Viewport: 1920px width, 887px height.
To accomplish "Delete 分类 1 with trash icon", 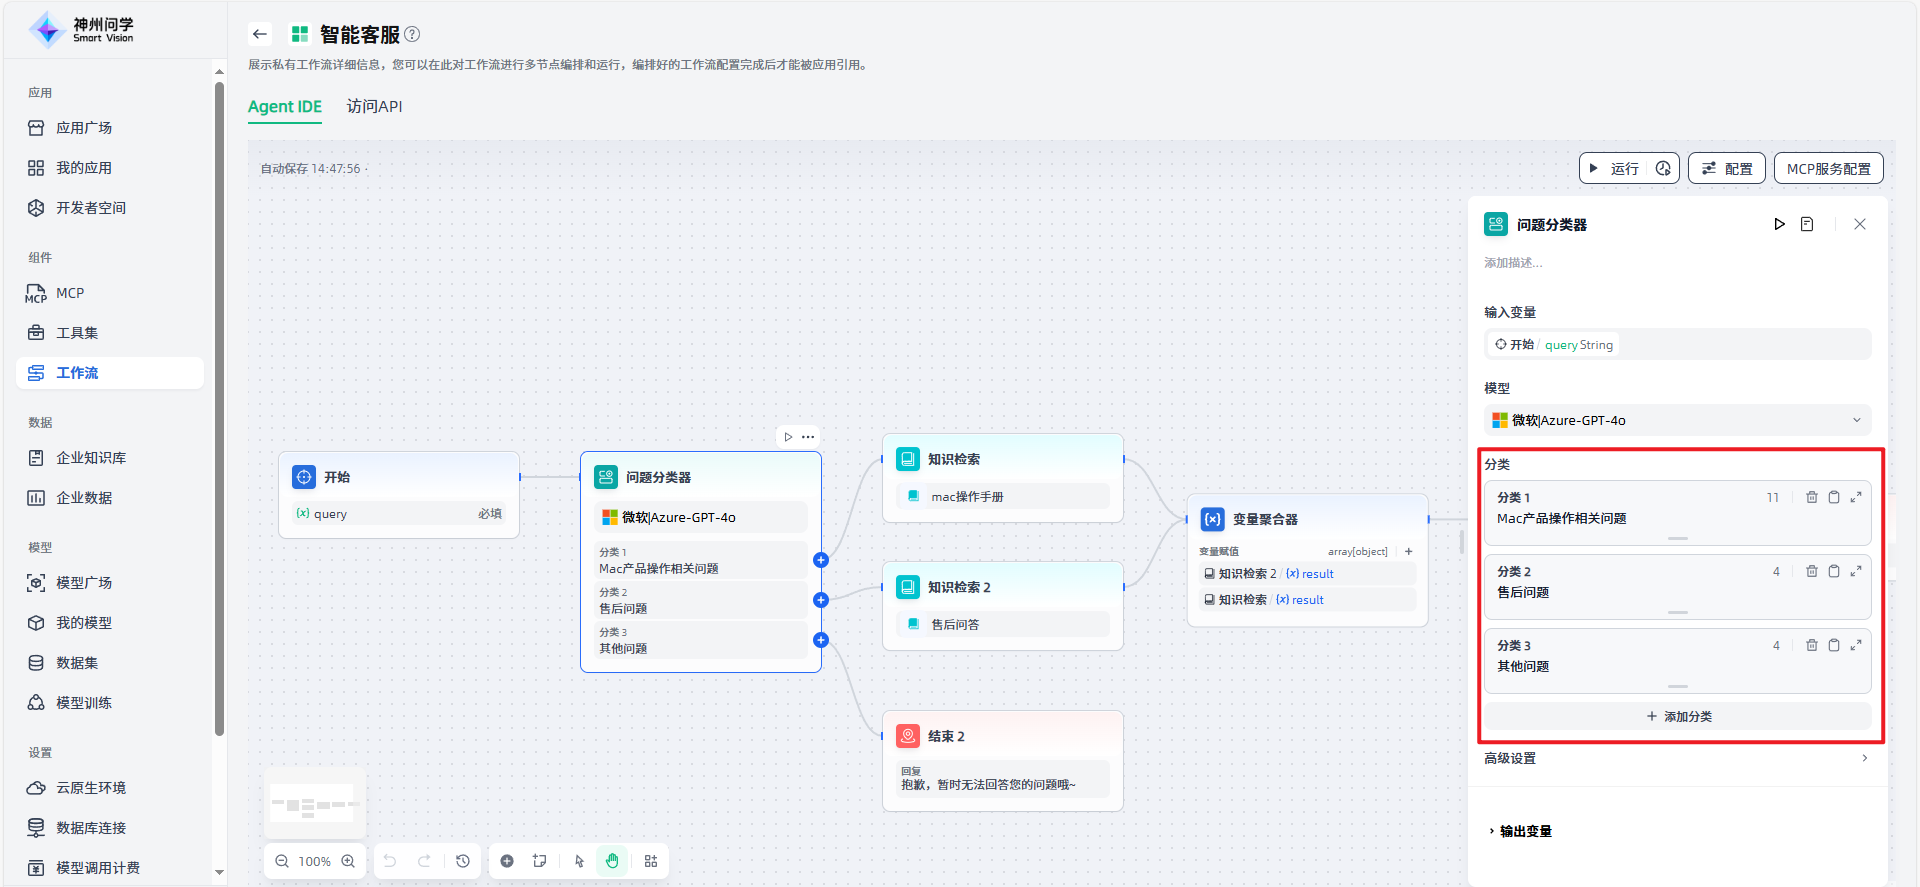I will (x=1811, y=497).
